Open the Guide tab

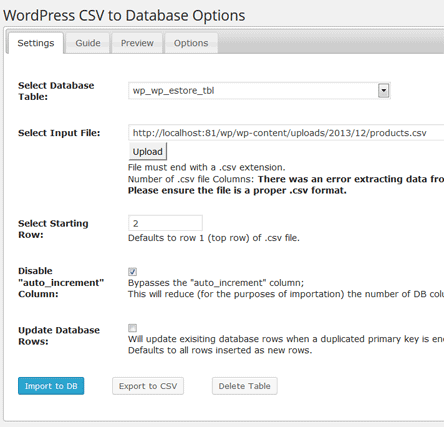coord(88,43)
